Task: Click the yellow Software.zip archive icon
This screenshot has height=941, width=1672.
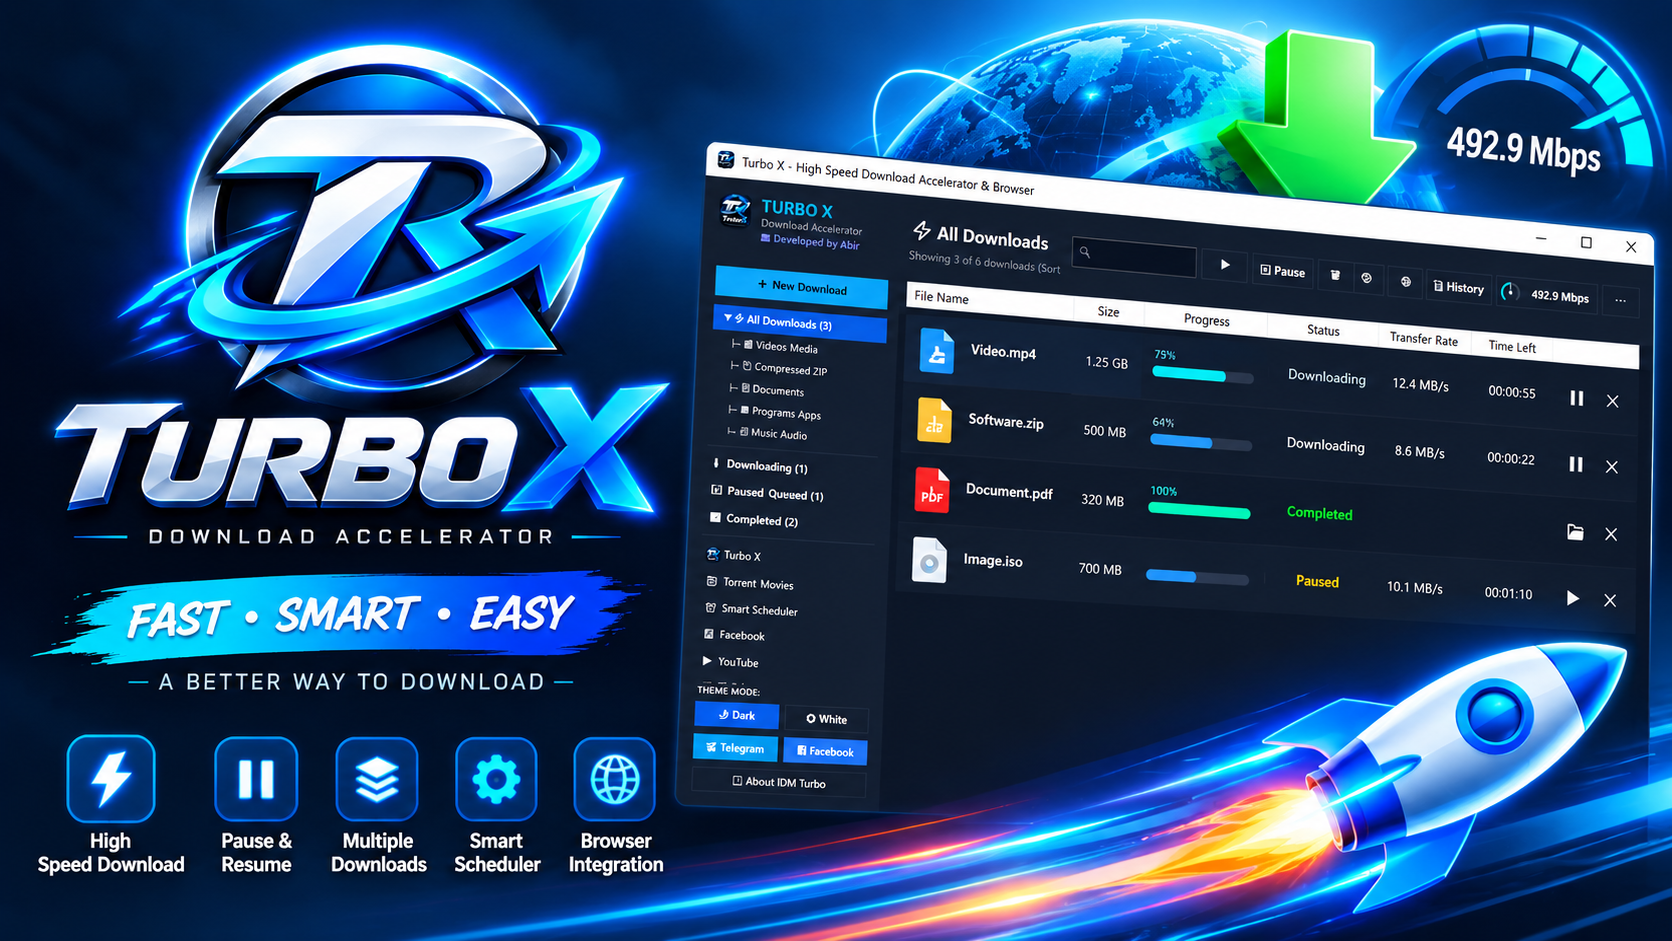Action: [x=934, y=420]
